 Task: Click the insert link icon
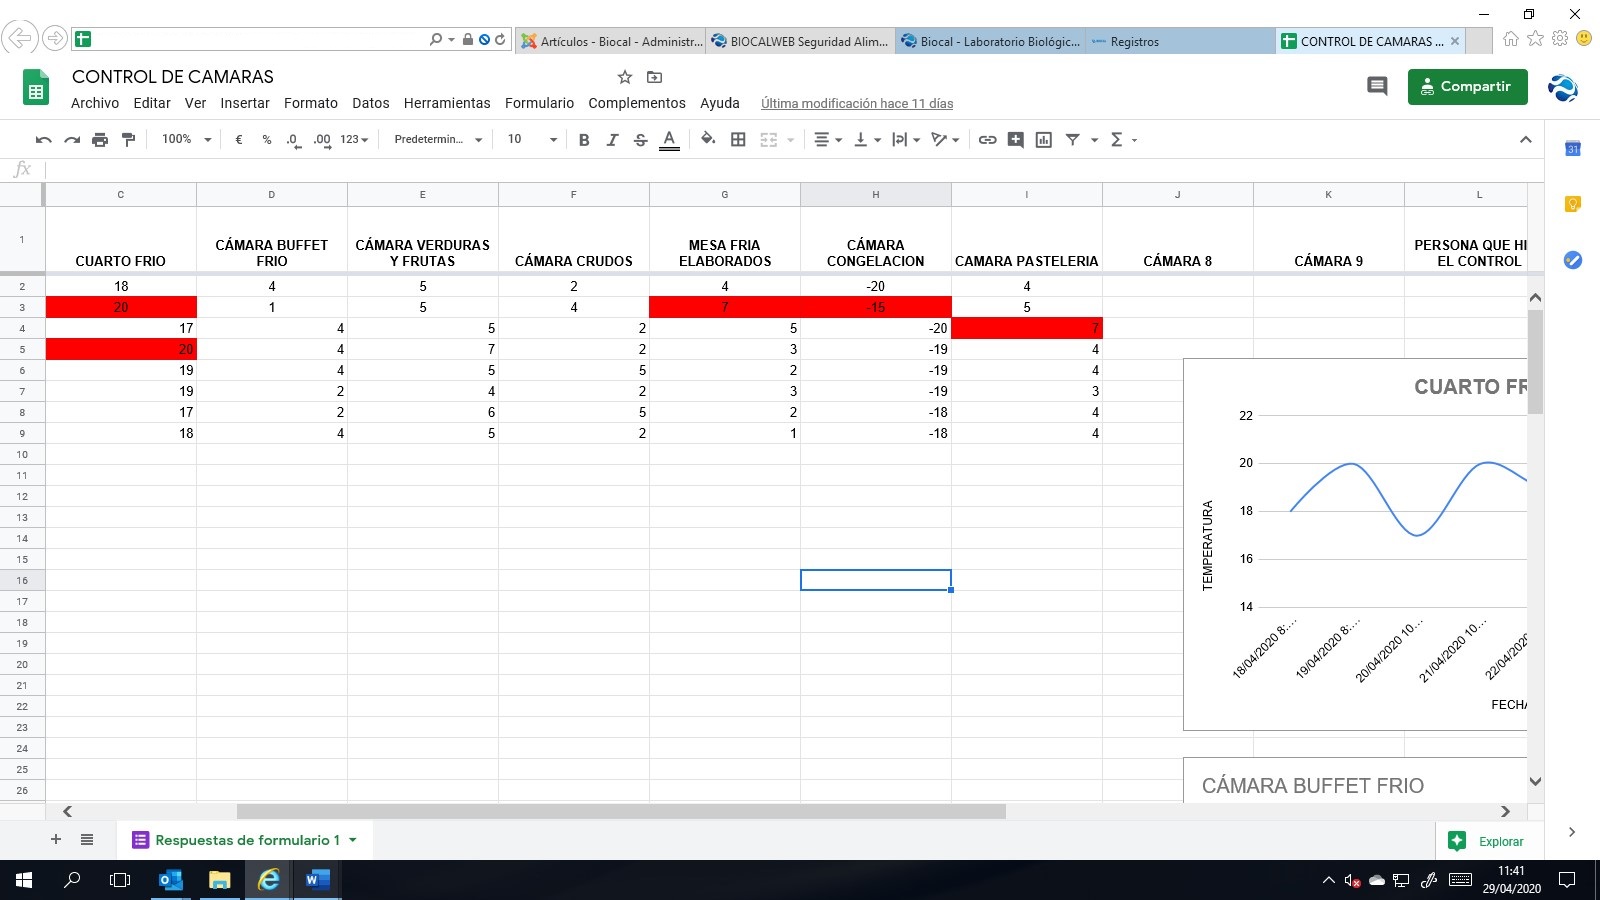point(987,140)
